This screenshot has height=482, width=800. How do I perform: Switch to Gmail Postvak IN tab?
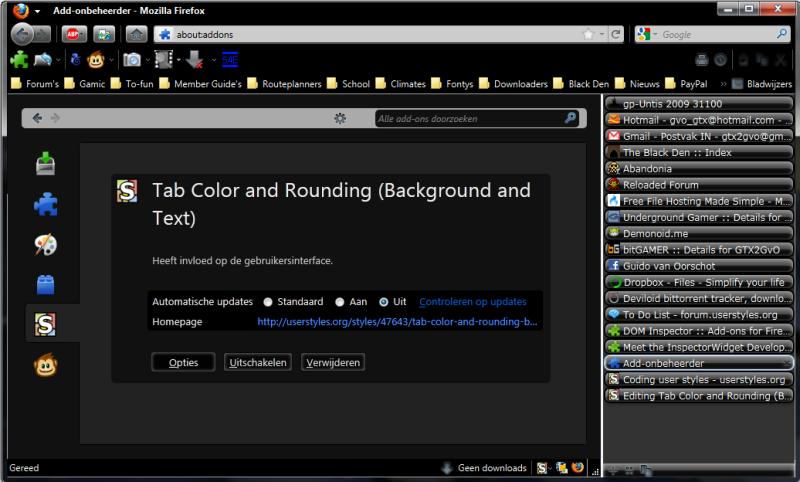tap(699, 136)
